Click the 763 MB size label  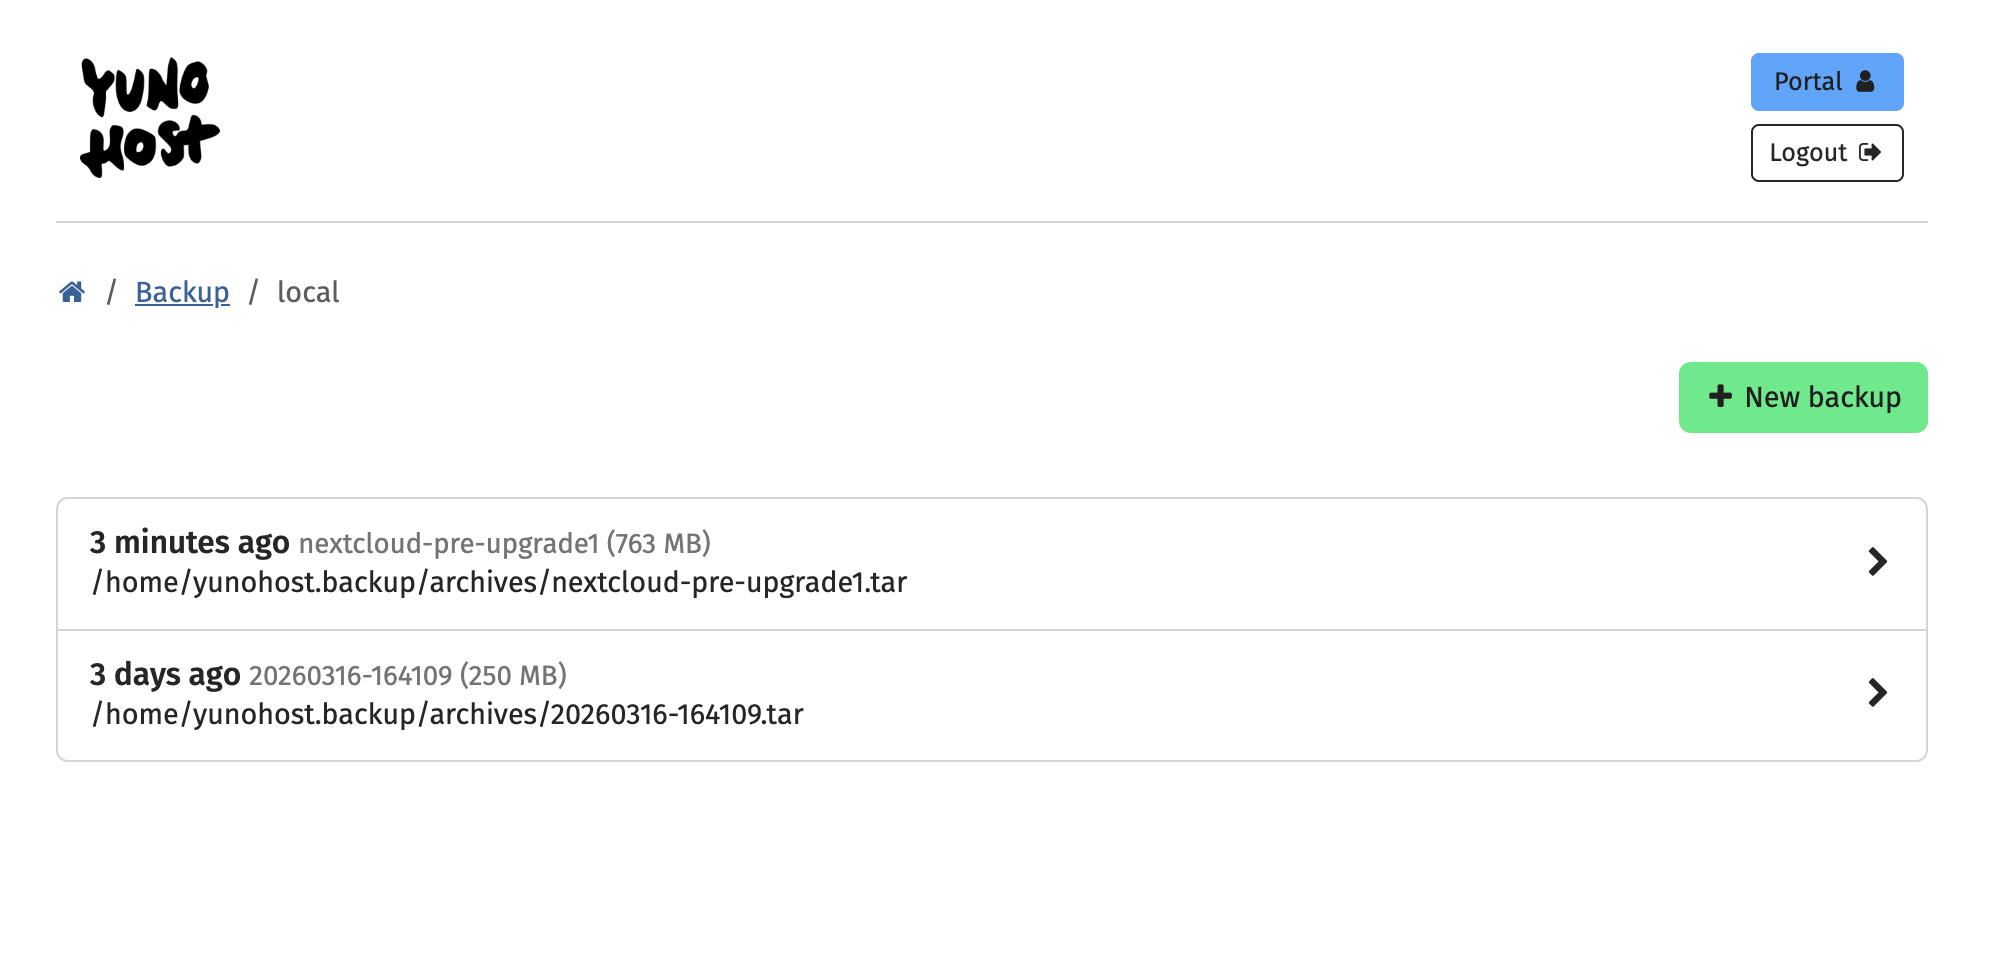(x=661, y=543)
